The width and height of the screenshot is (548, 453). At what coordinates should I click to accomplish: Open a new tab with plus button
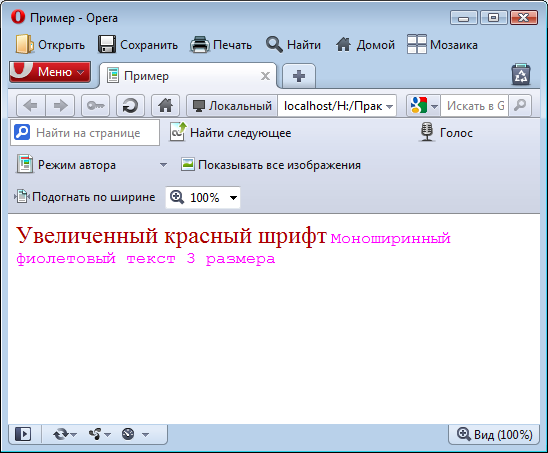[299, 76]
